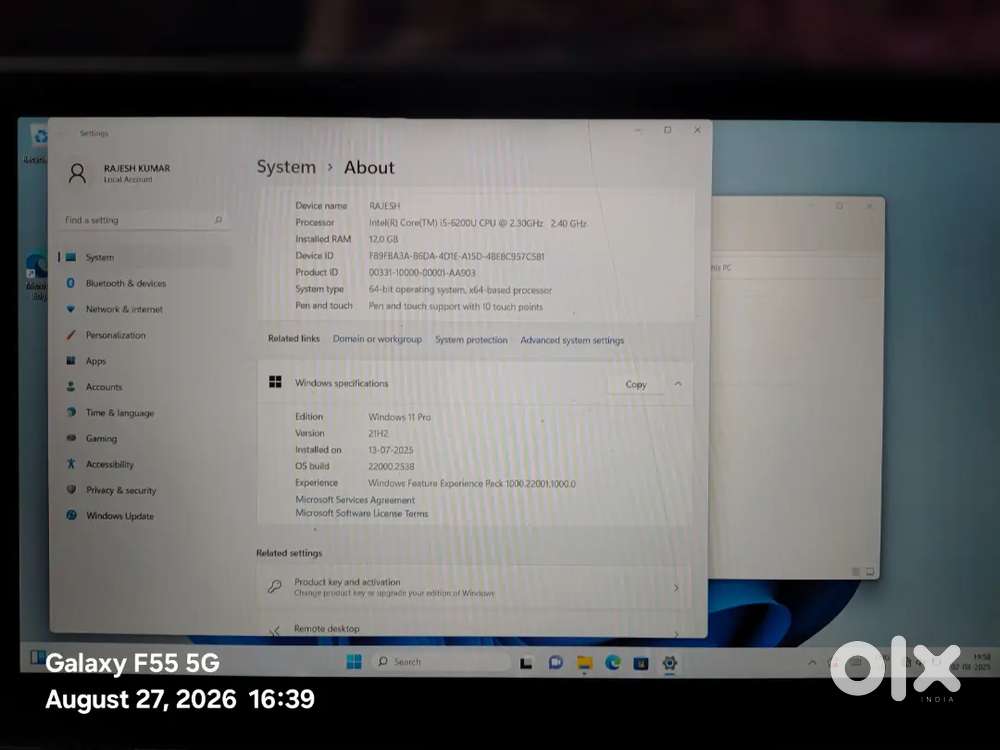This screenshot has width=1000, height=750.
Task: Open the Start menu on taskbar
Action: point(354,662)
